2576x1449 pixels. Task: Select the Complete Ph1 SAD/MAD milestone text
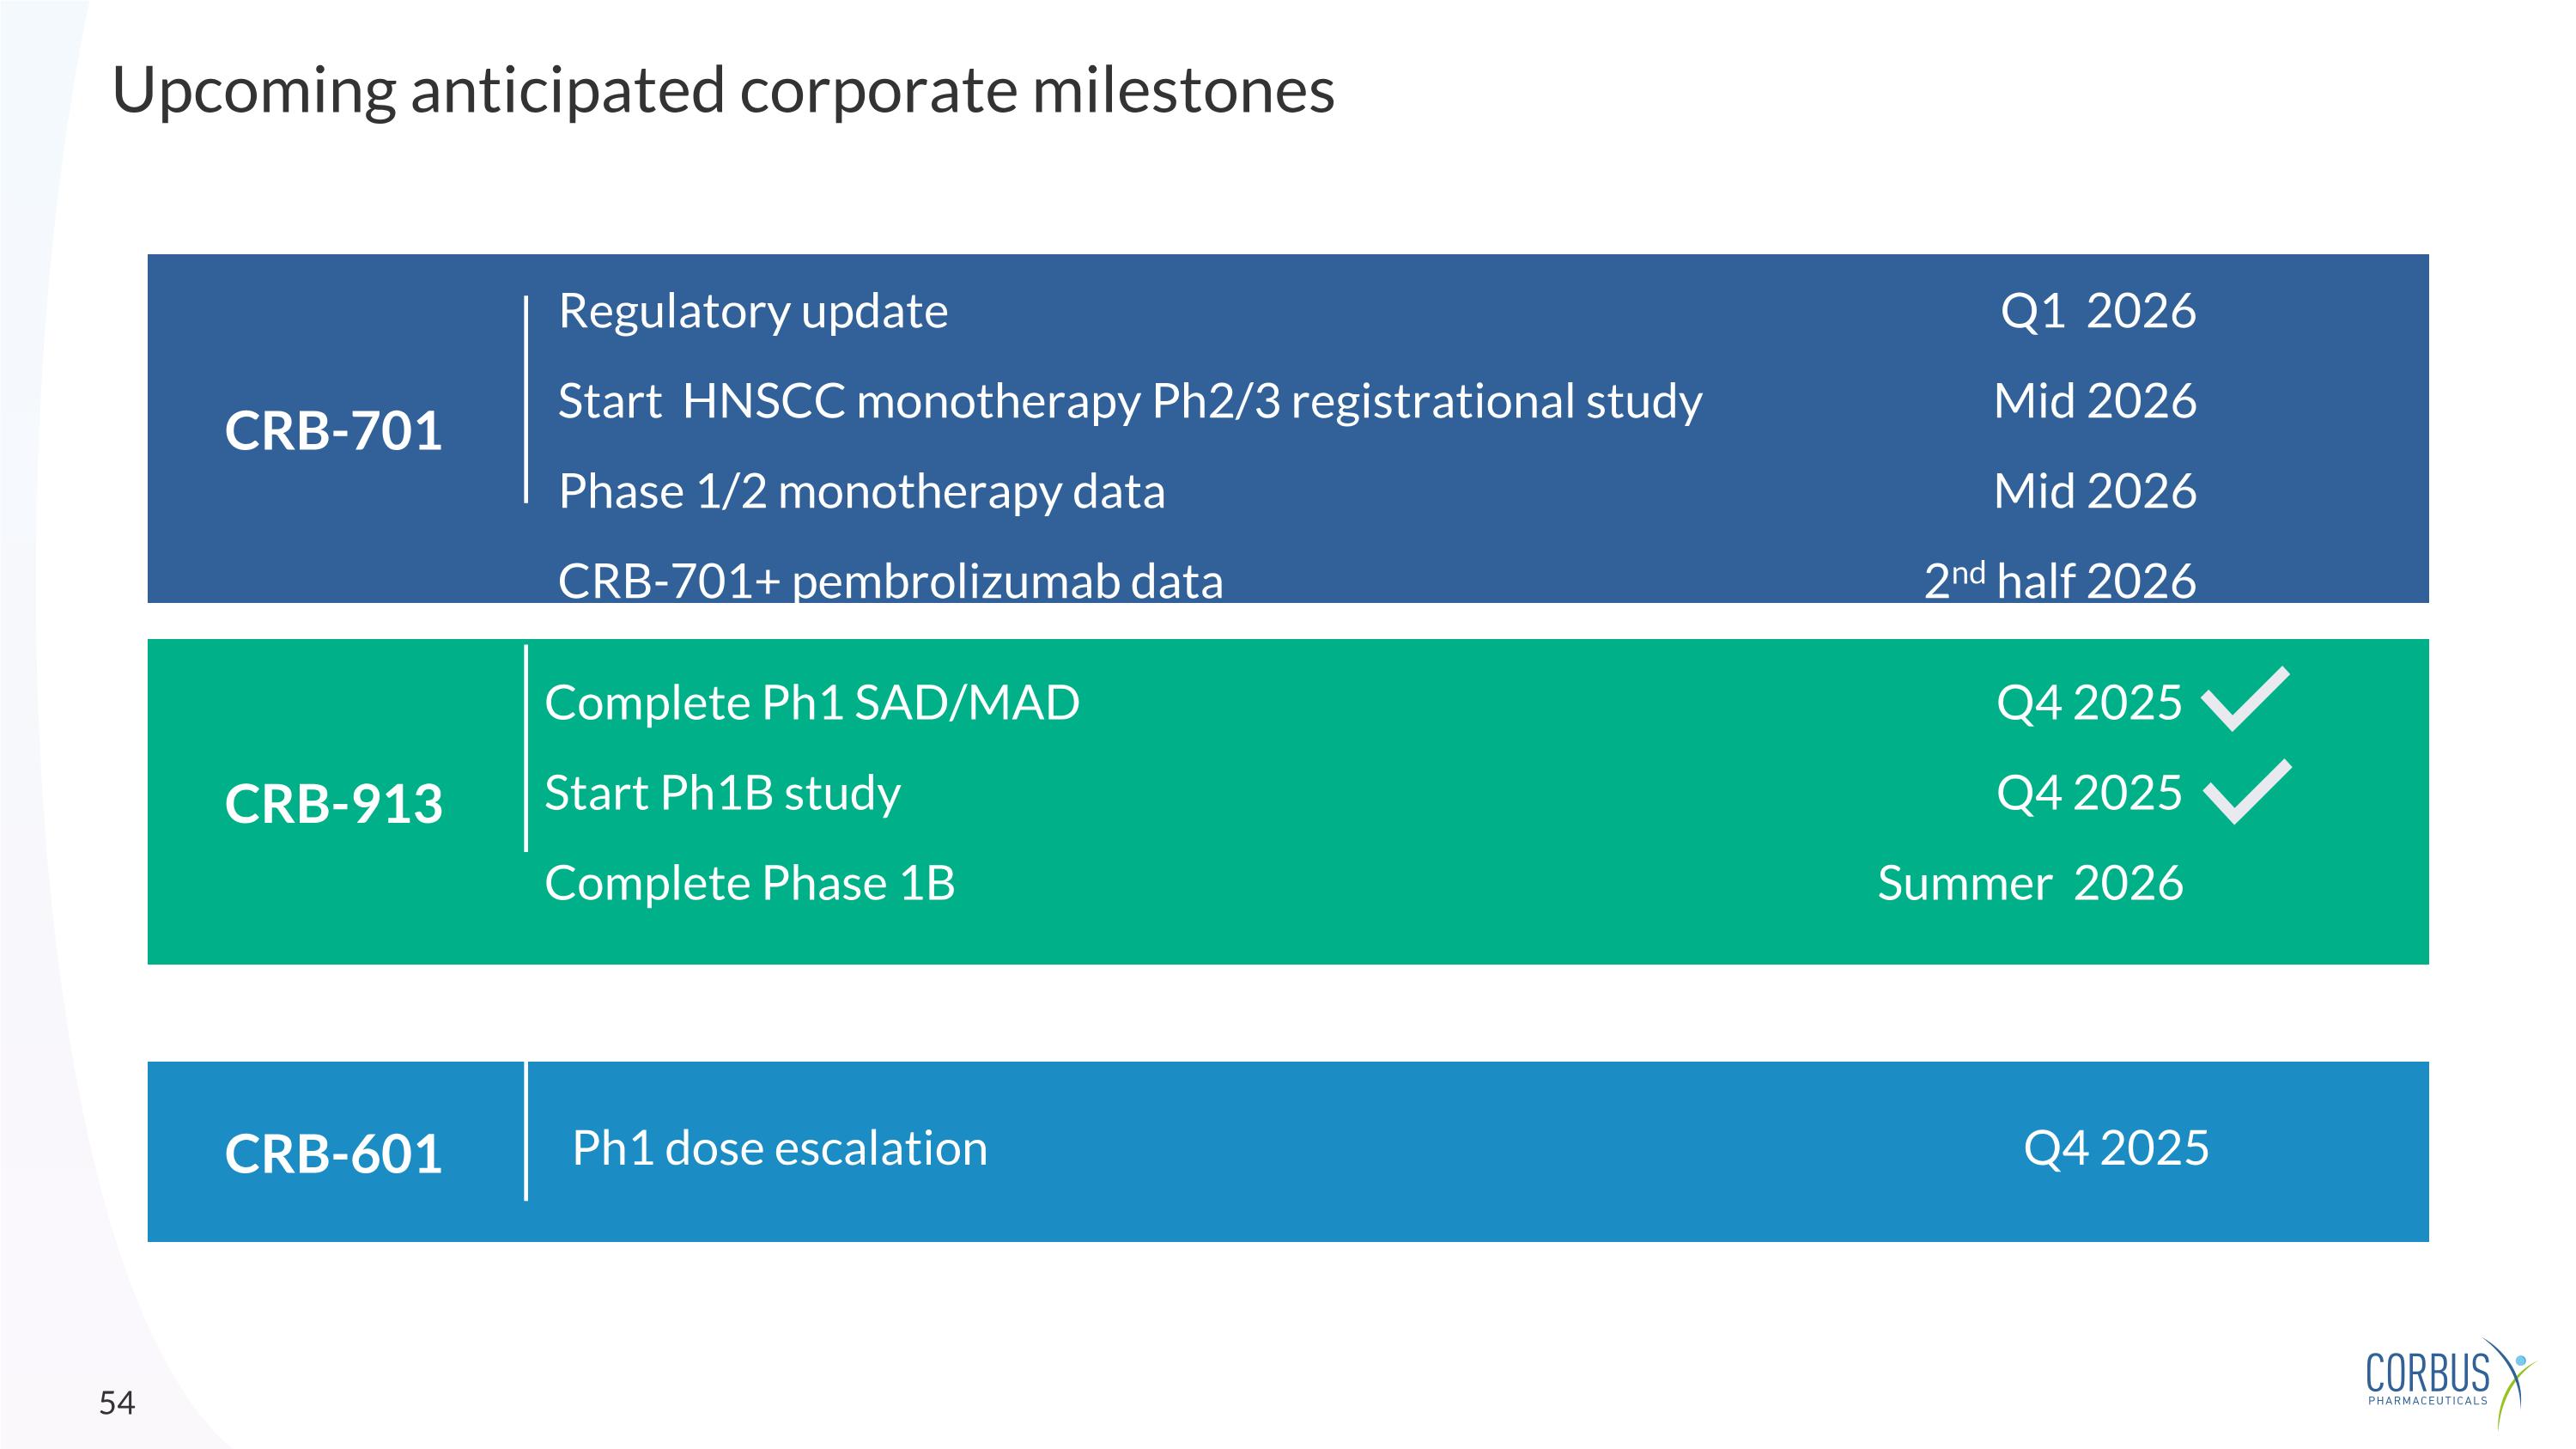pos(812,703)
